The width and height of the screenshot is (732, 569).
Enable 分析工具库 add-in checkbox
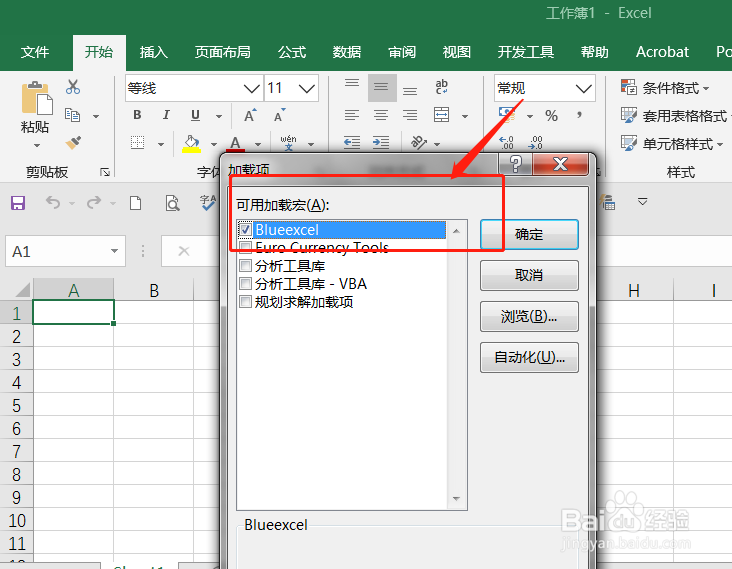[x=246, y=266]
